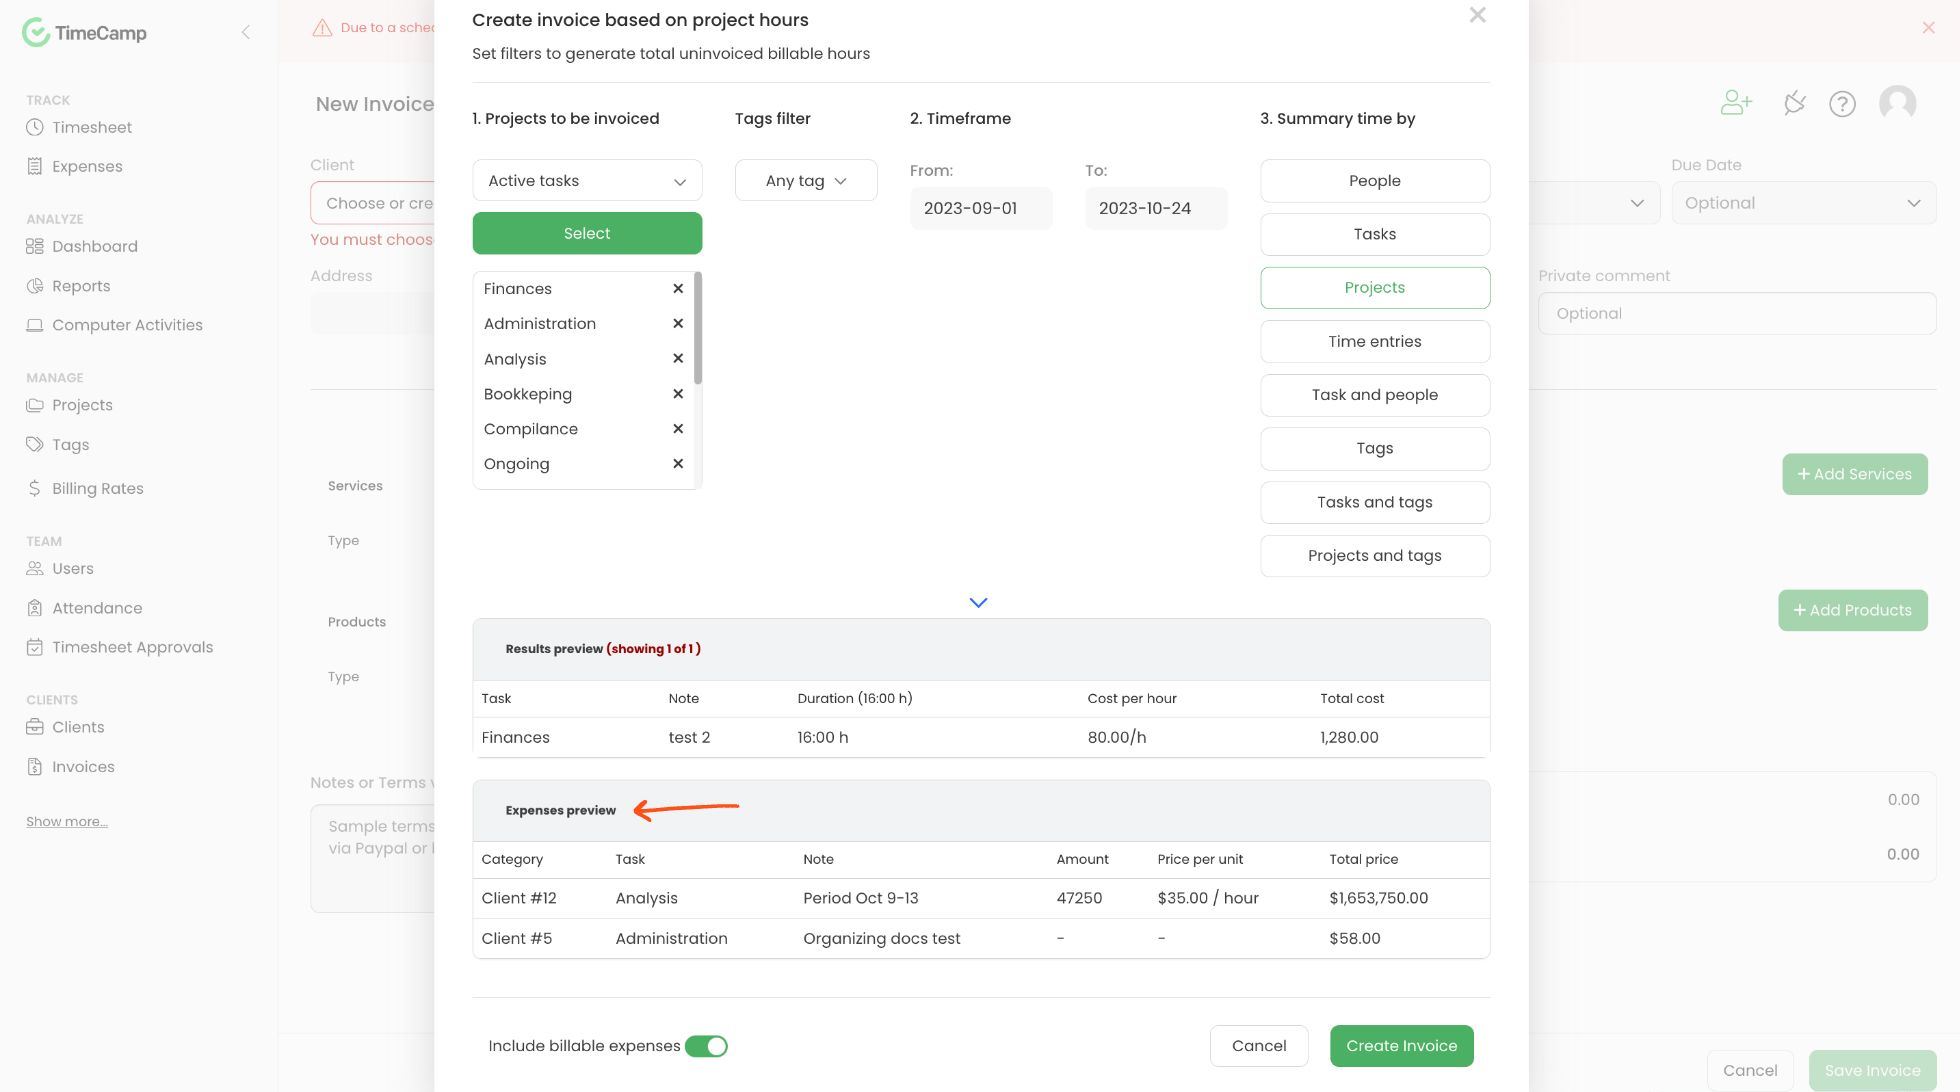Remove Ongoing from the selected projects list
Screen dimensions: 1960x1092
point(678,464)
